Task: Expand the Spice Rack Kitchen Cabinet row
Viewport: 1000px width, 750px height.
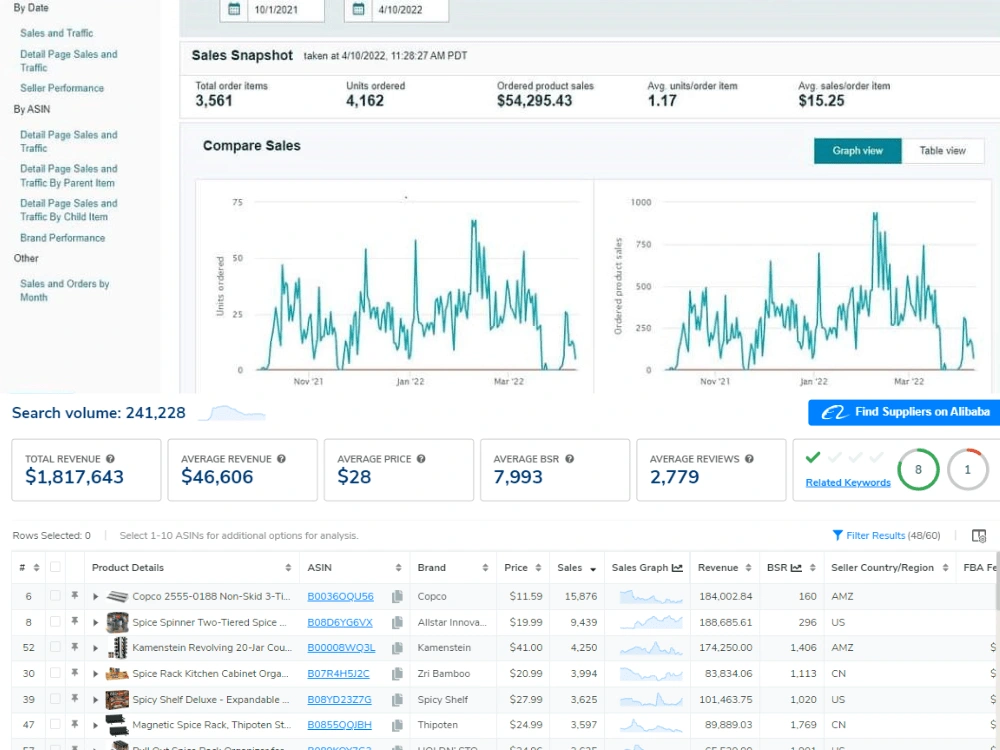Action: [x=96, y=673]
